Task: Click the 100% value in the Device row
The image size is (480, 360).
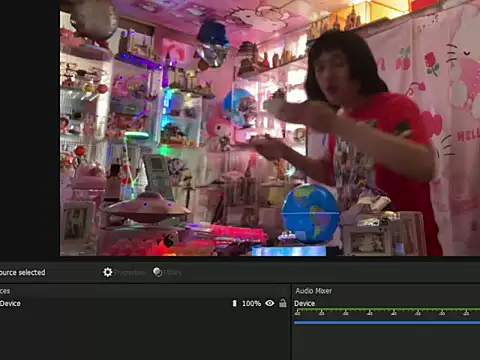Action: [251, 303]
